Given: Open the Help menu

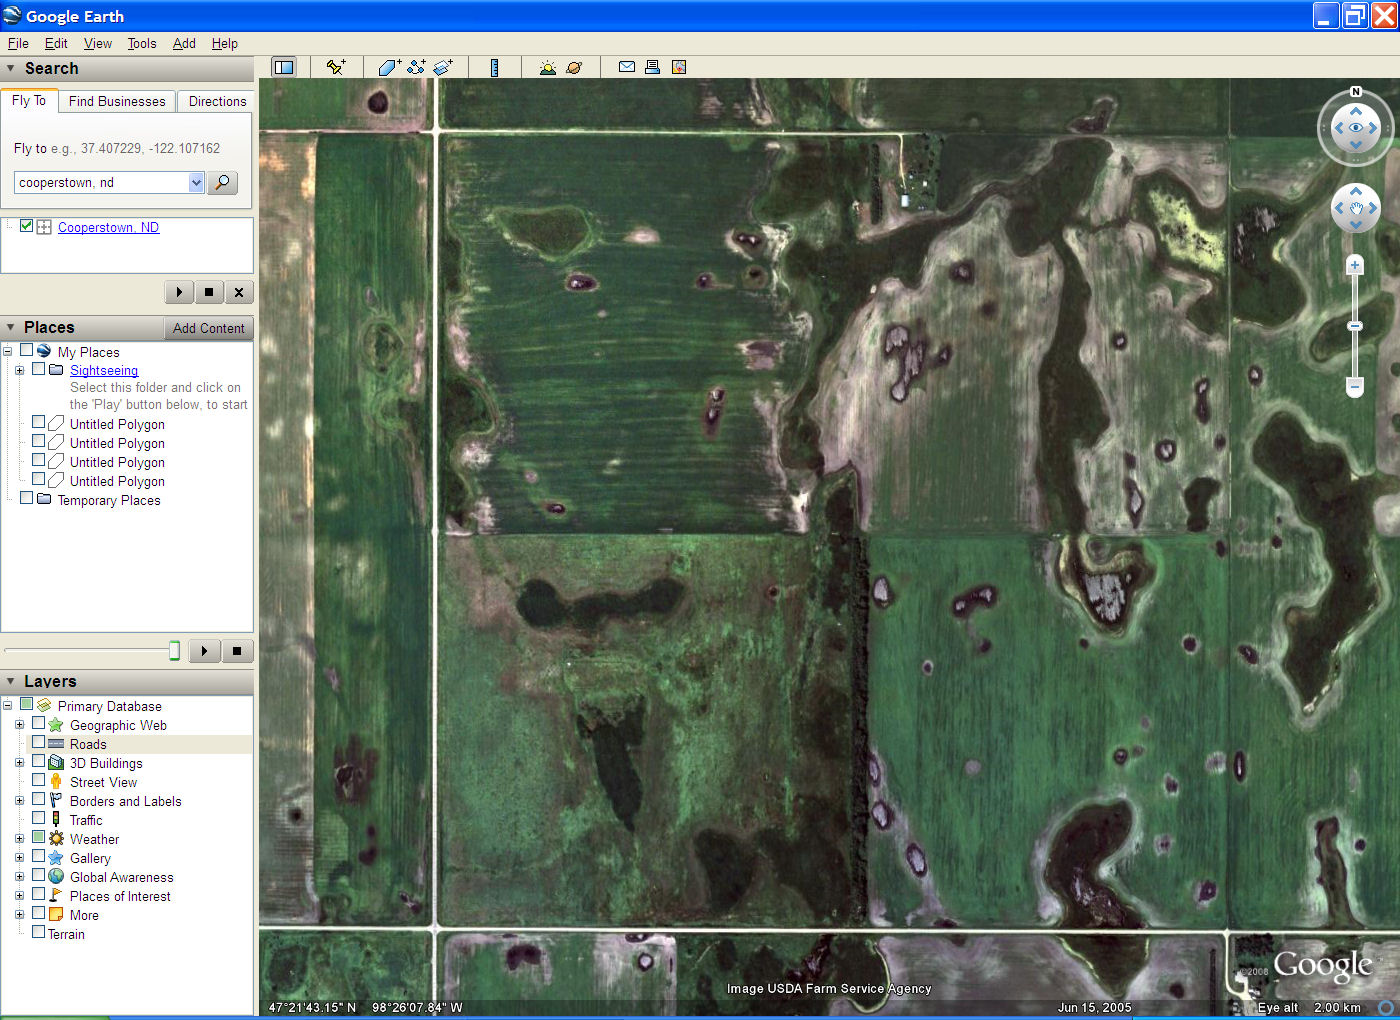Looking at the screenshot, I should [225, 43].
